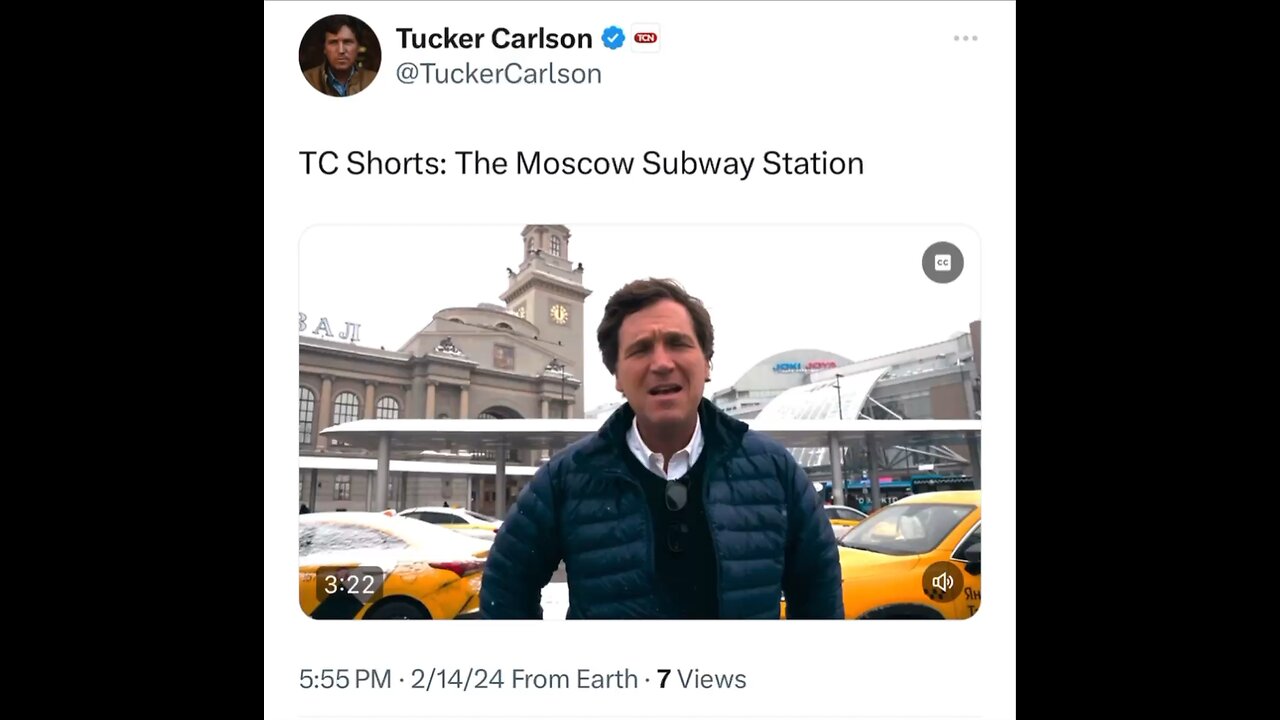
Task: Click the "From Earth" location label
Action: (x=574, y=680)
